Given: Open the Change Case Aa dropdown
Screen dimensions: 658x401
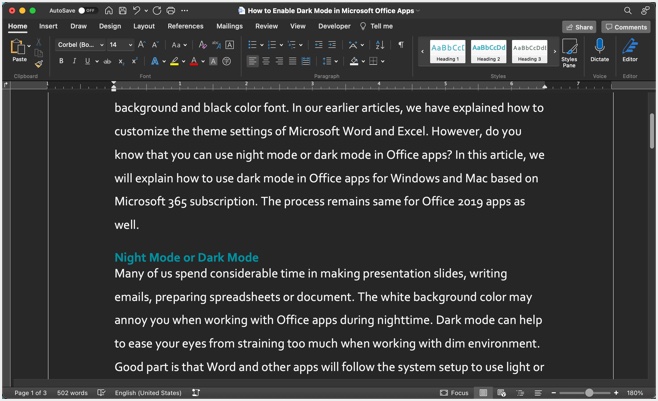Looking at the screenshot, I should [179, 45].
